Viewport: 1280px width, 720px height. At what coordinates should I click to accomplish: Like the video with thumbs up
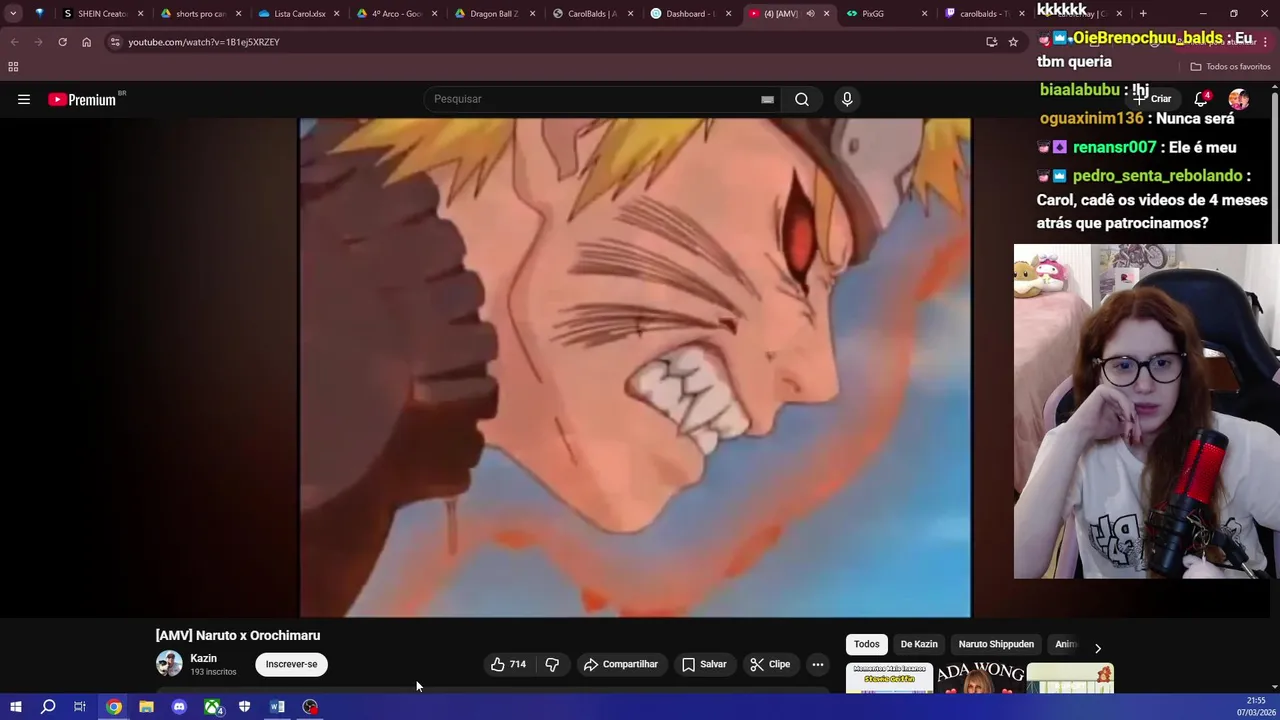click(x=508, y=664)
